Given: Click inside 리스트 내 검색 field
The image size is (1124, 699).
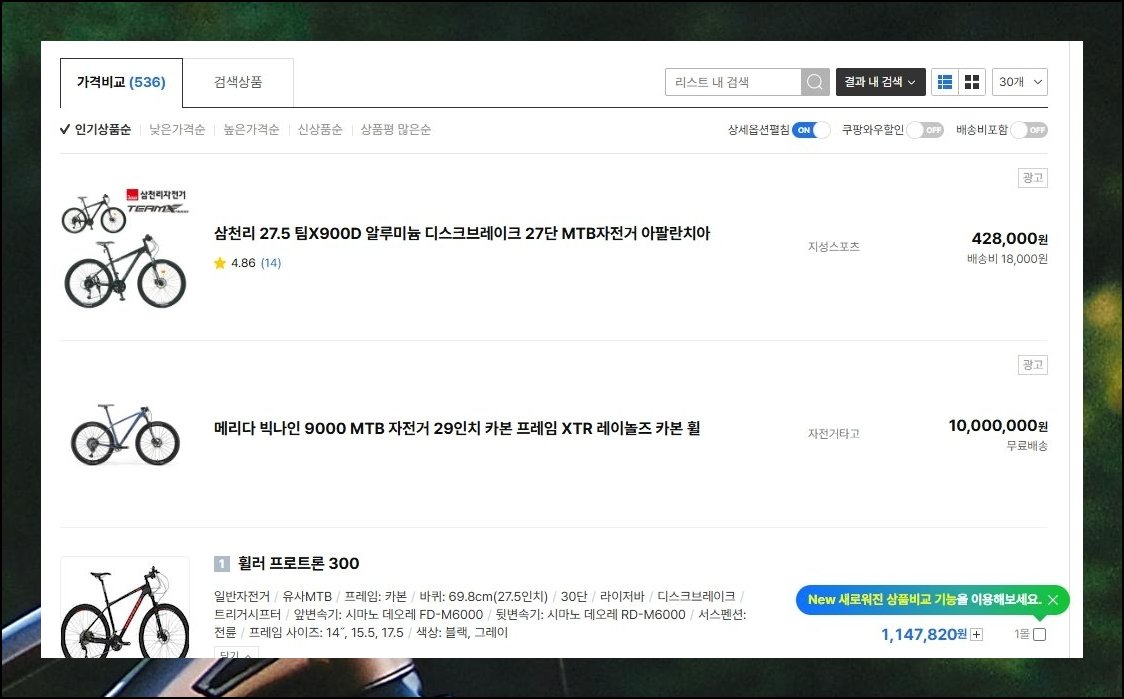Looking at the screenshot, I should click(x=733, y=82).
